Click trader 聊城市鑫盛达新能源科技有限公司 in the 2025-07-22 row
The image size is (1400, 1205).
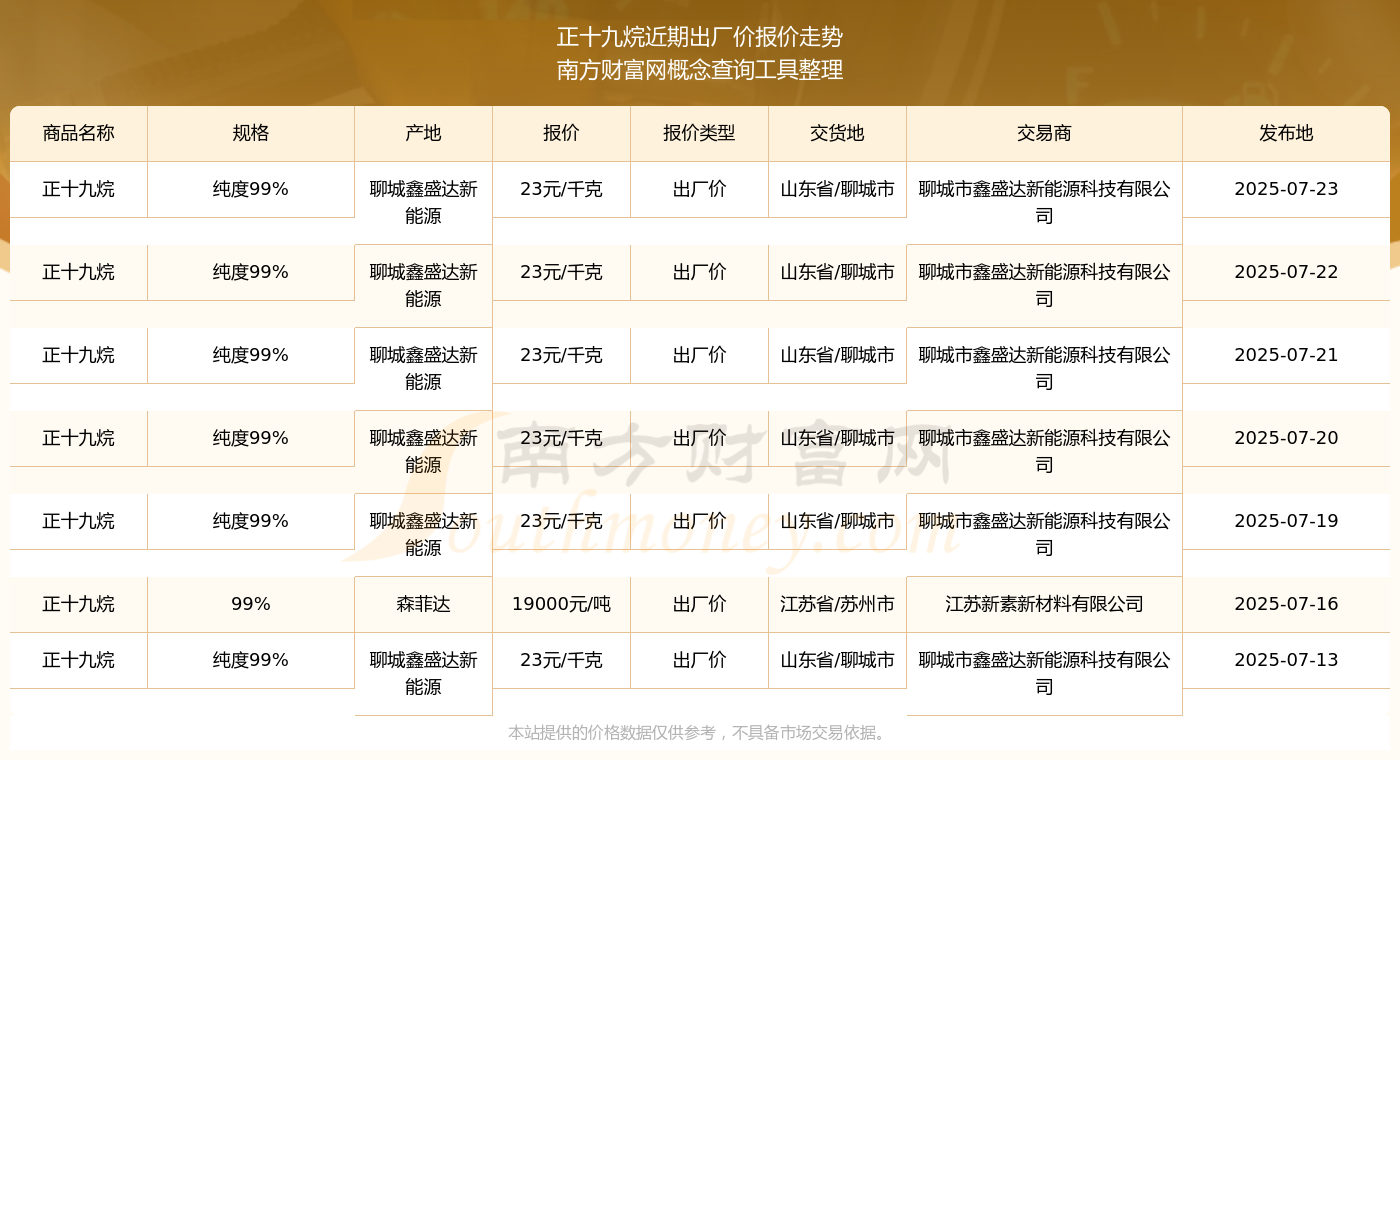coord(1045,286)
